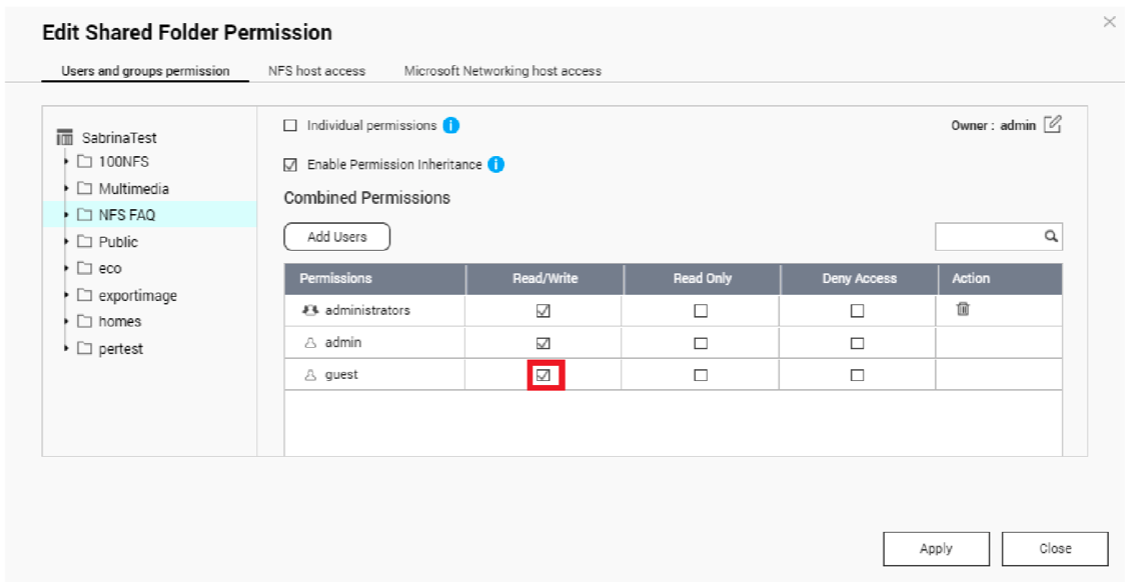The image size is (1125, 582).
Task: Click the Multimedia folder icon
Action: pos(85,188)
